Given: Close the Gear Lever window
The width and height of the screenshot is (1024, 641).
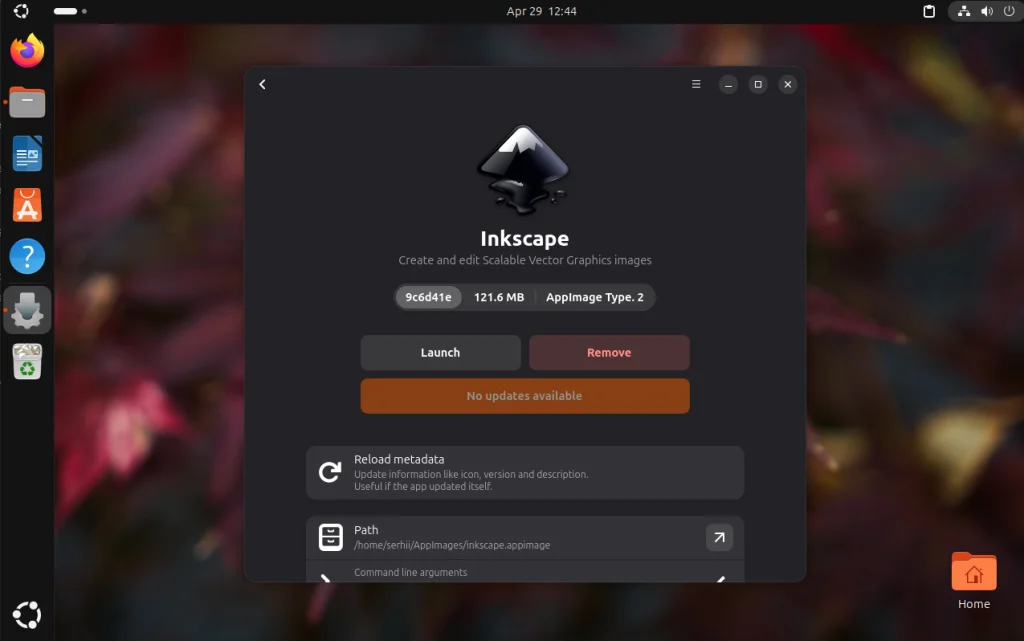Looking at the screenshot, I should [788, 84].
